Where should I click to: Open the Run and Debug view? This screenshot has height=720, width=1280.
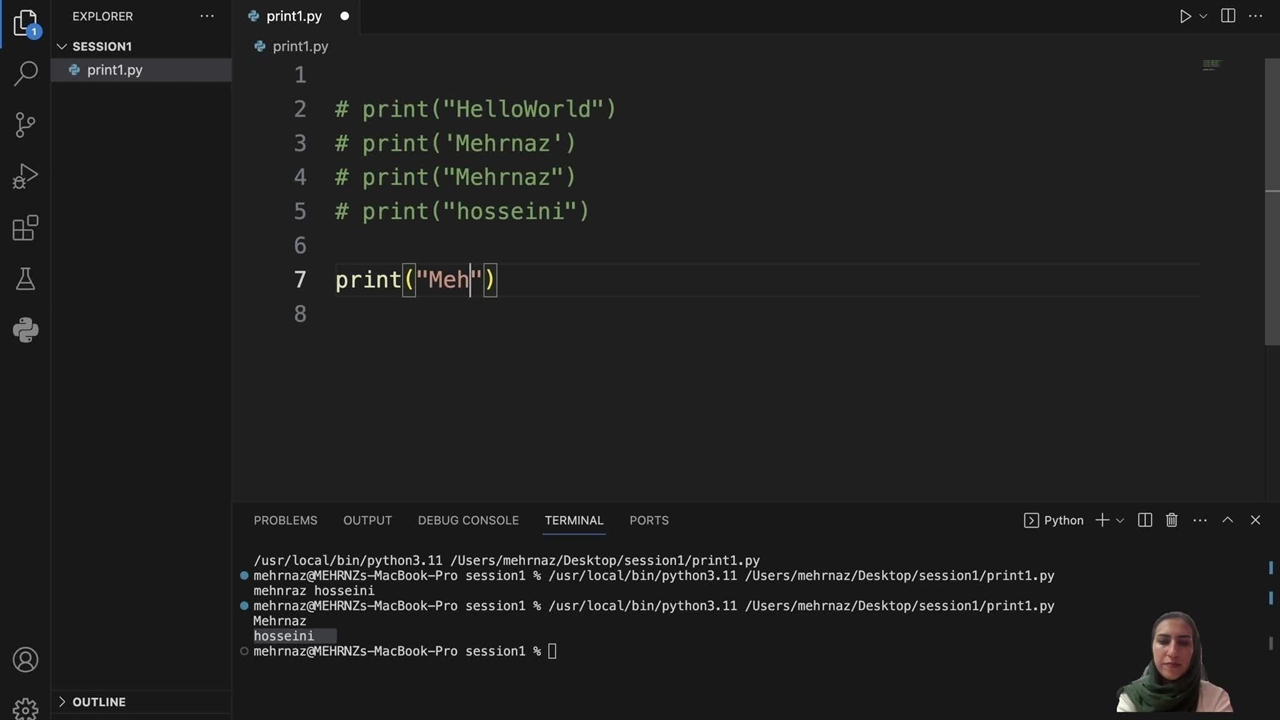coord(26,176)
